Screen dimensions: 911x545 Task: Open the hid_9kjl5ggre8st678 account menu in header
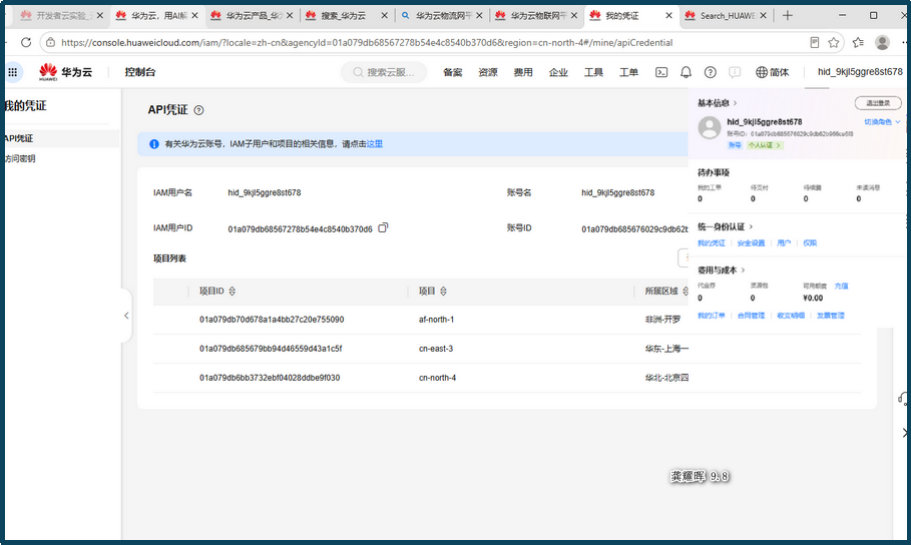[x=860, y=72]
